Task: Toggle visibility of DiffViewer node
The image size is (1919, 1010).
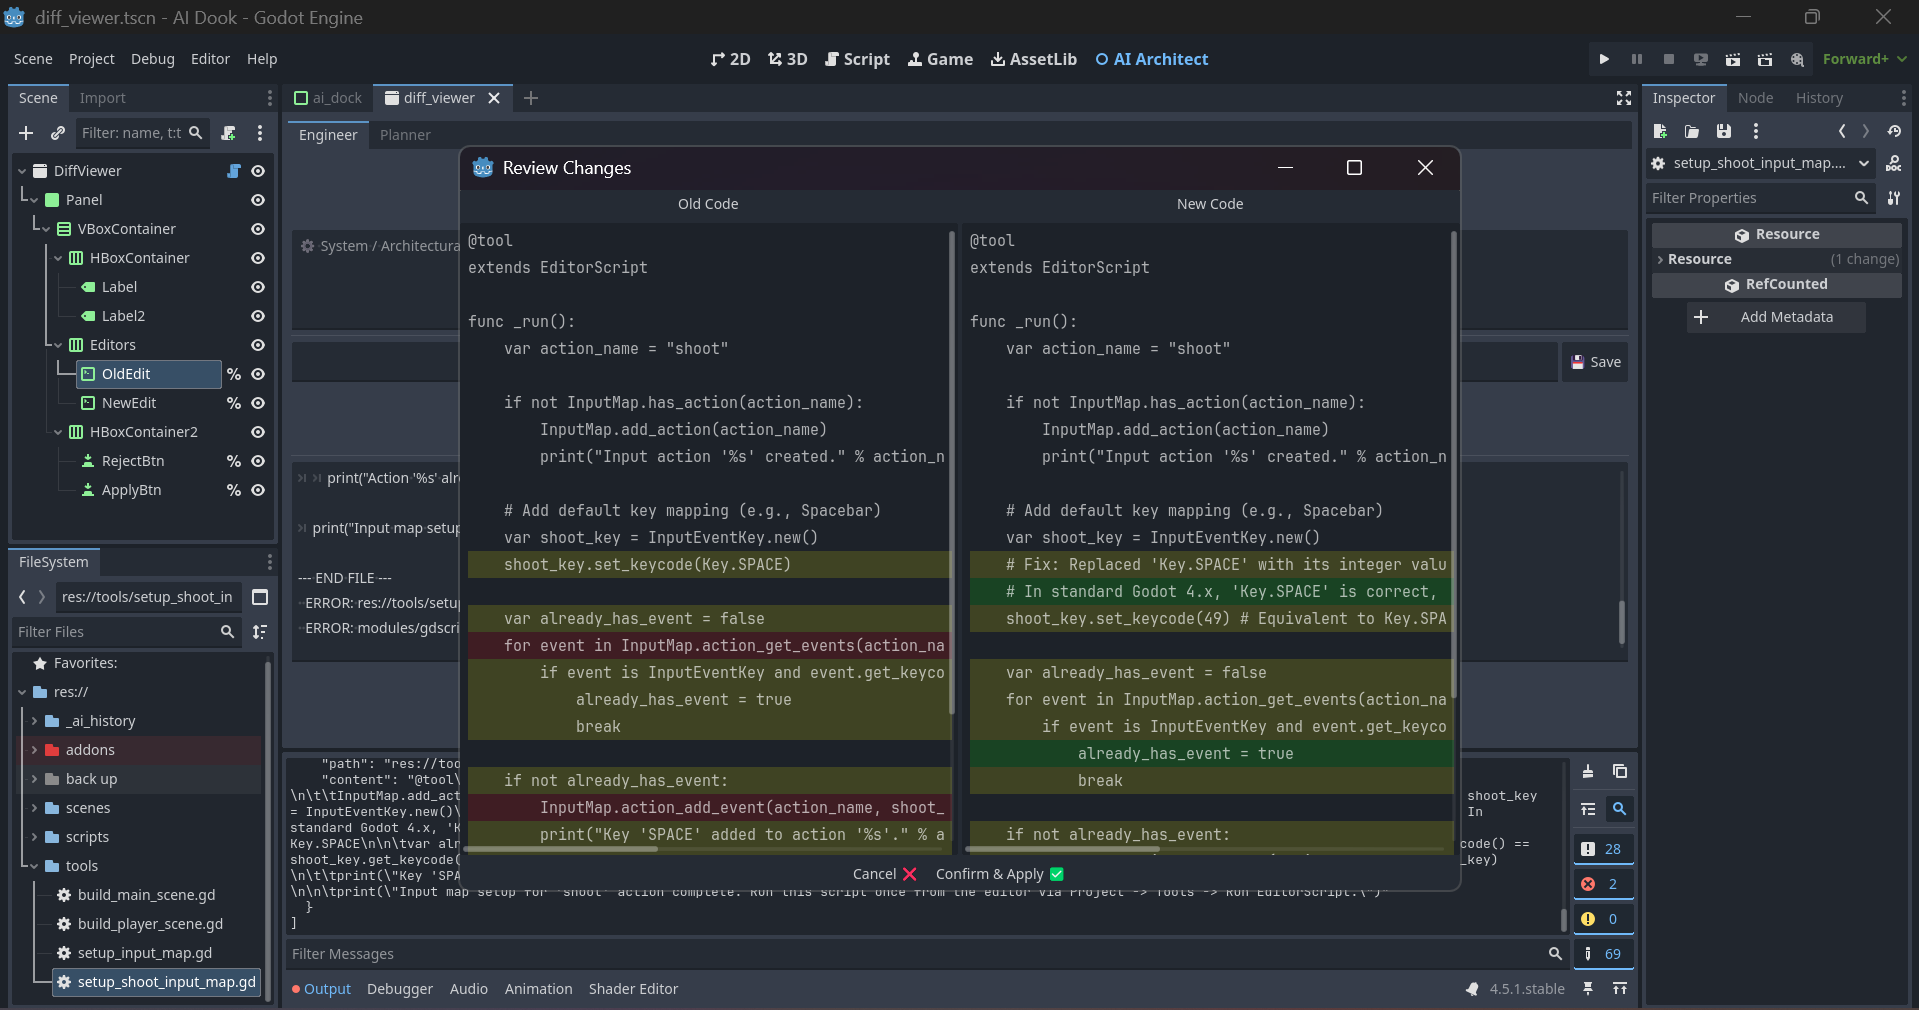Action: click(258, 171)
